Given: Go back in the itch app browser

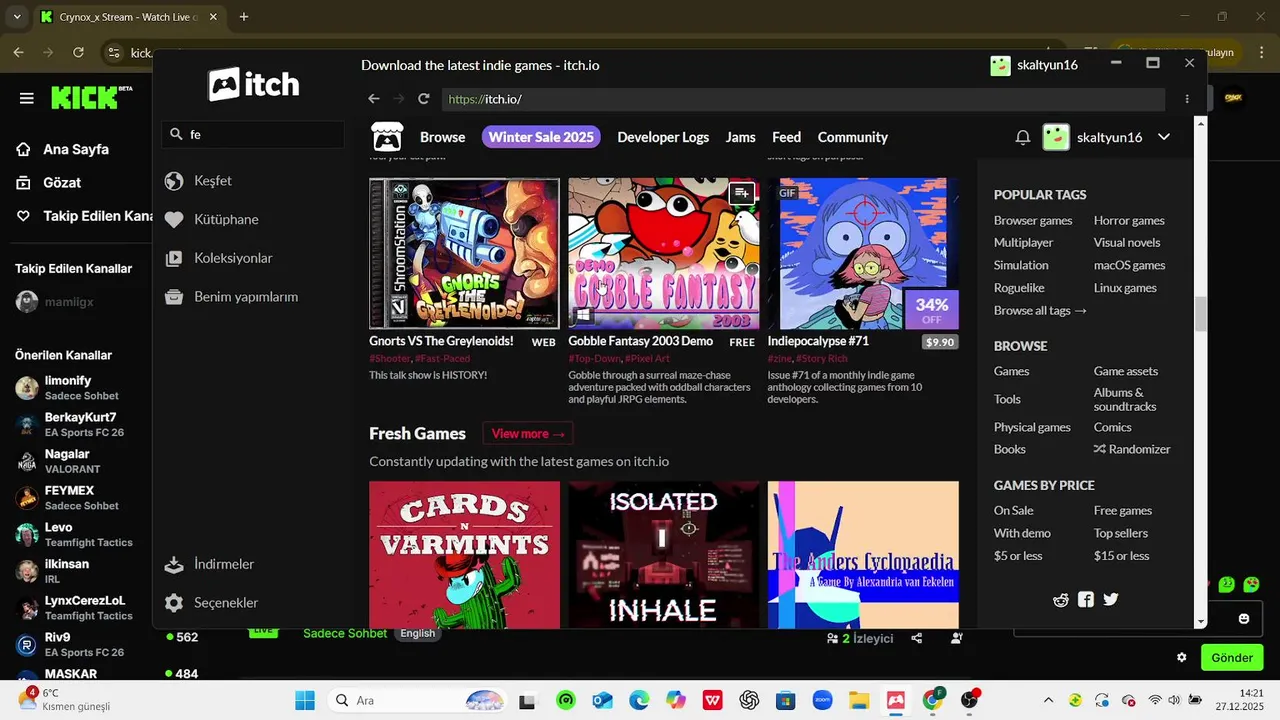Looking at the screenshot, I should (374, 99).
